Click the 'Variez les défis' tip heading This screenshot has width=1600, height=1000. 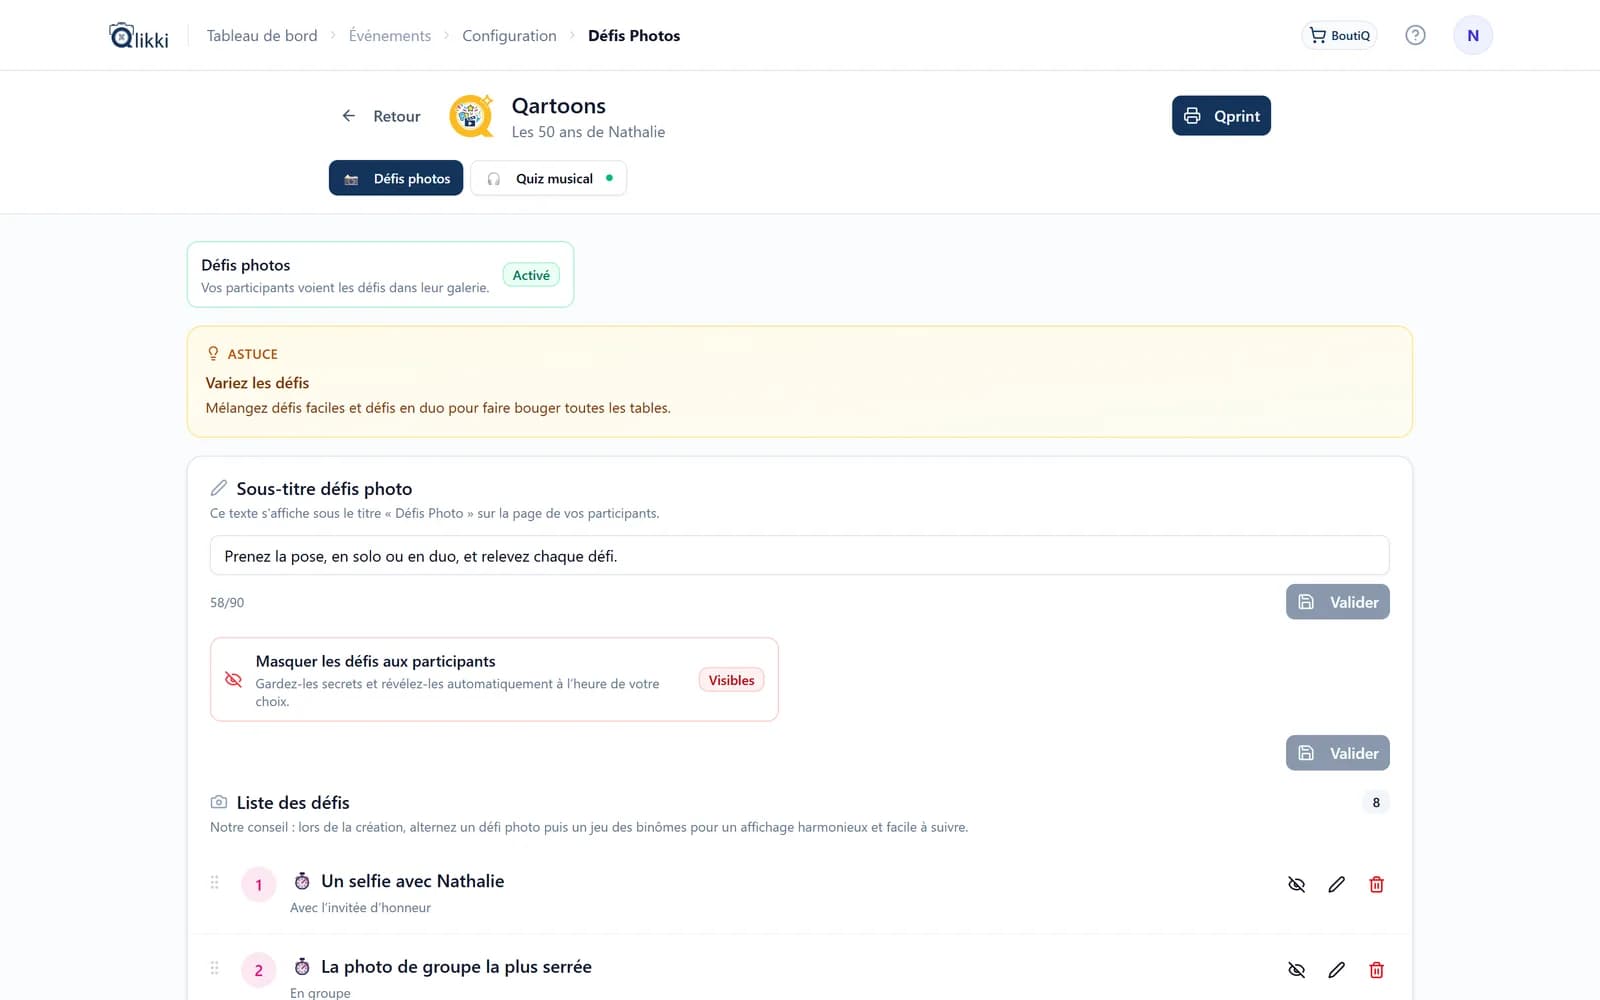(257, 383)
